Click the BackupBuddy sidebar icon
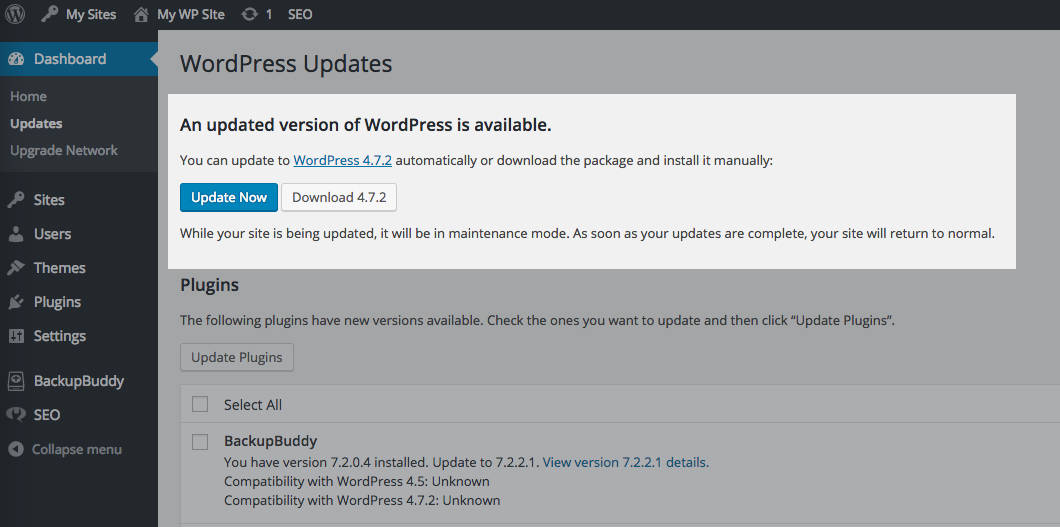The width and height of the screenshot is (1060, 527). click(x=16, y=381)
